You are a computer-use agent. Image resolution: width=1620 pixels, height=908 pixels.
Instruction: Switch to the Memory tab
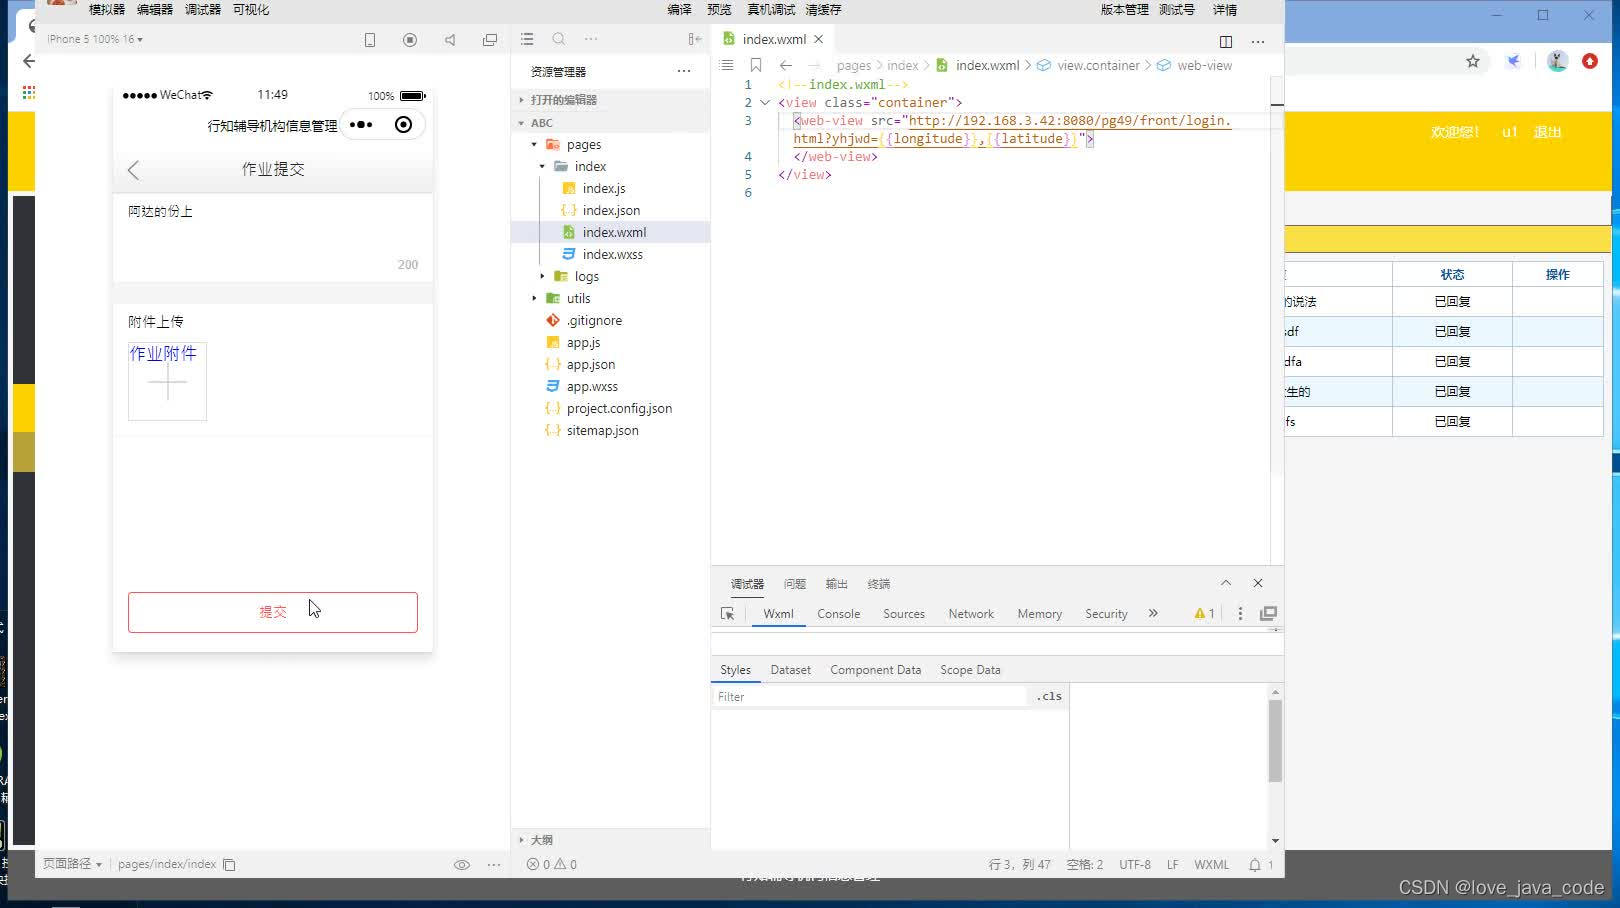(x=1039, y=614)
